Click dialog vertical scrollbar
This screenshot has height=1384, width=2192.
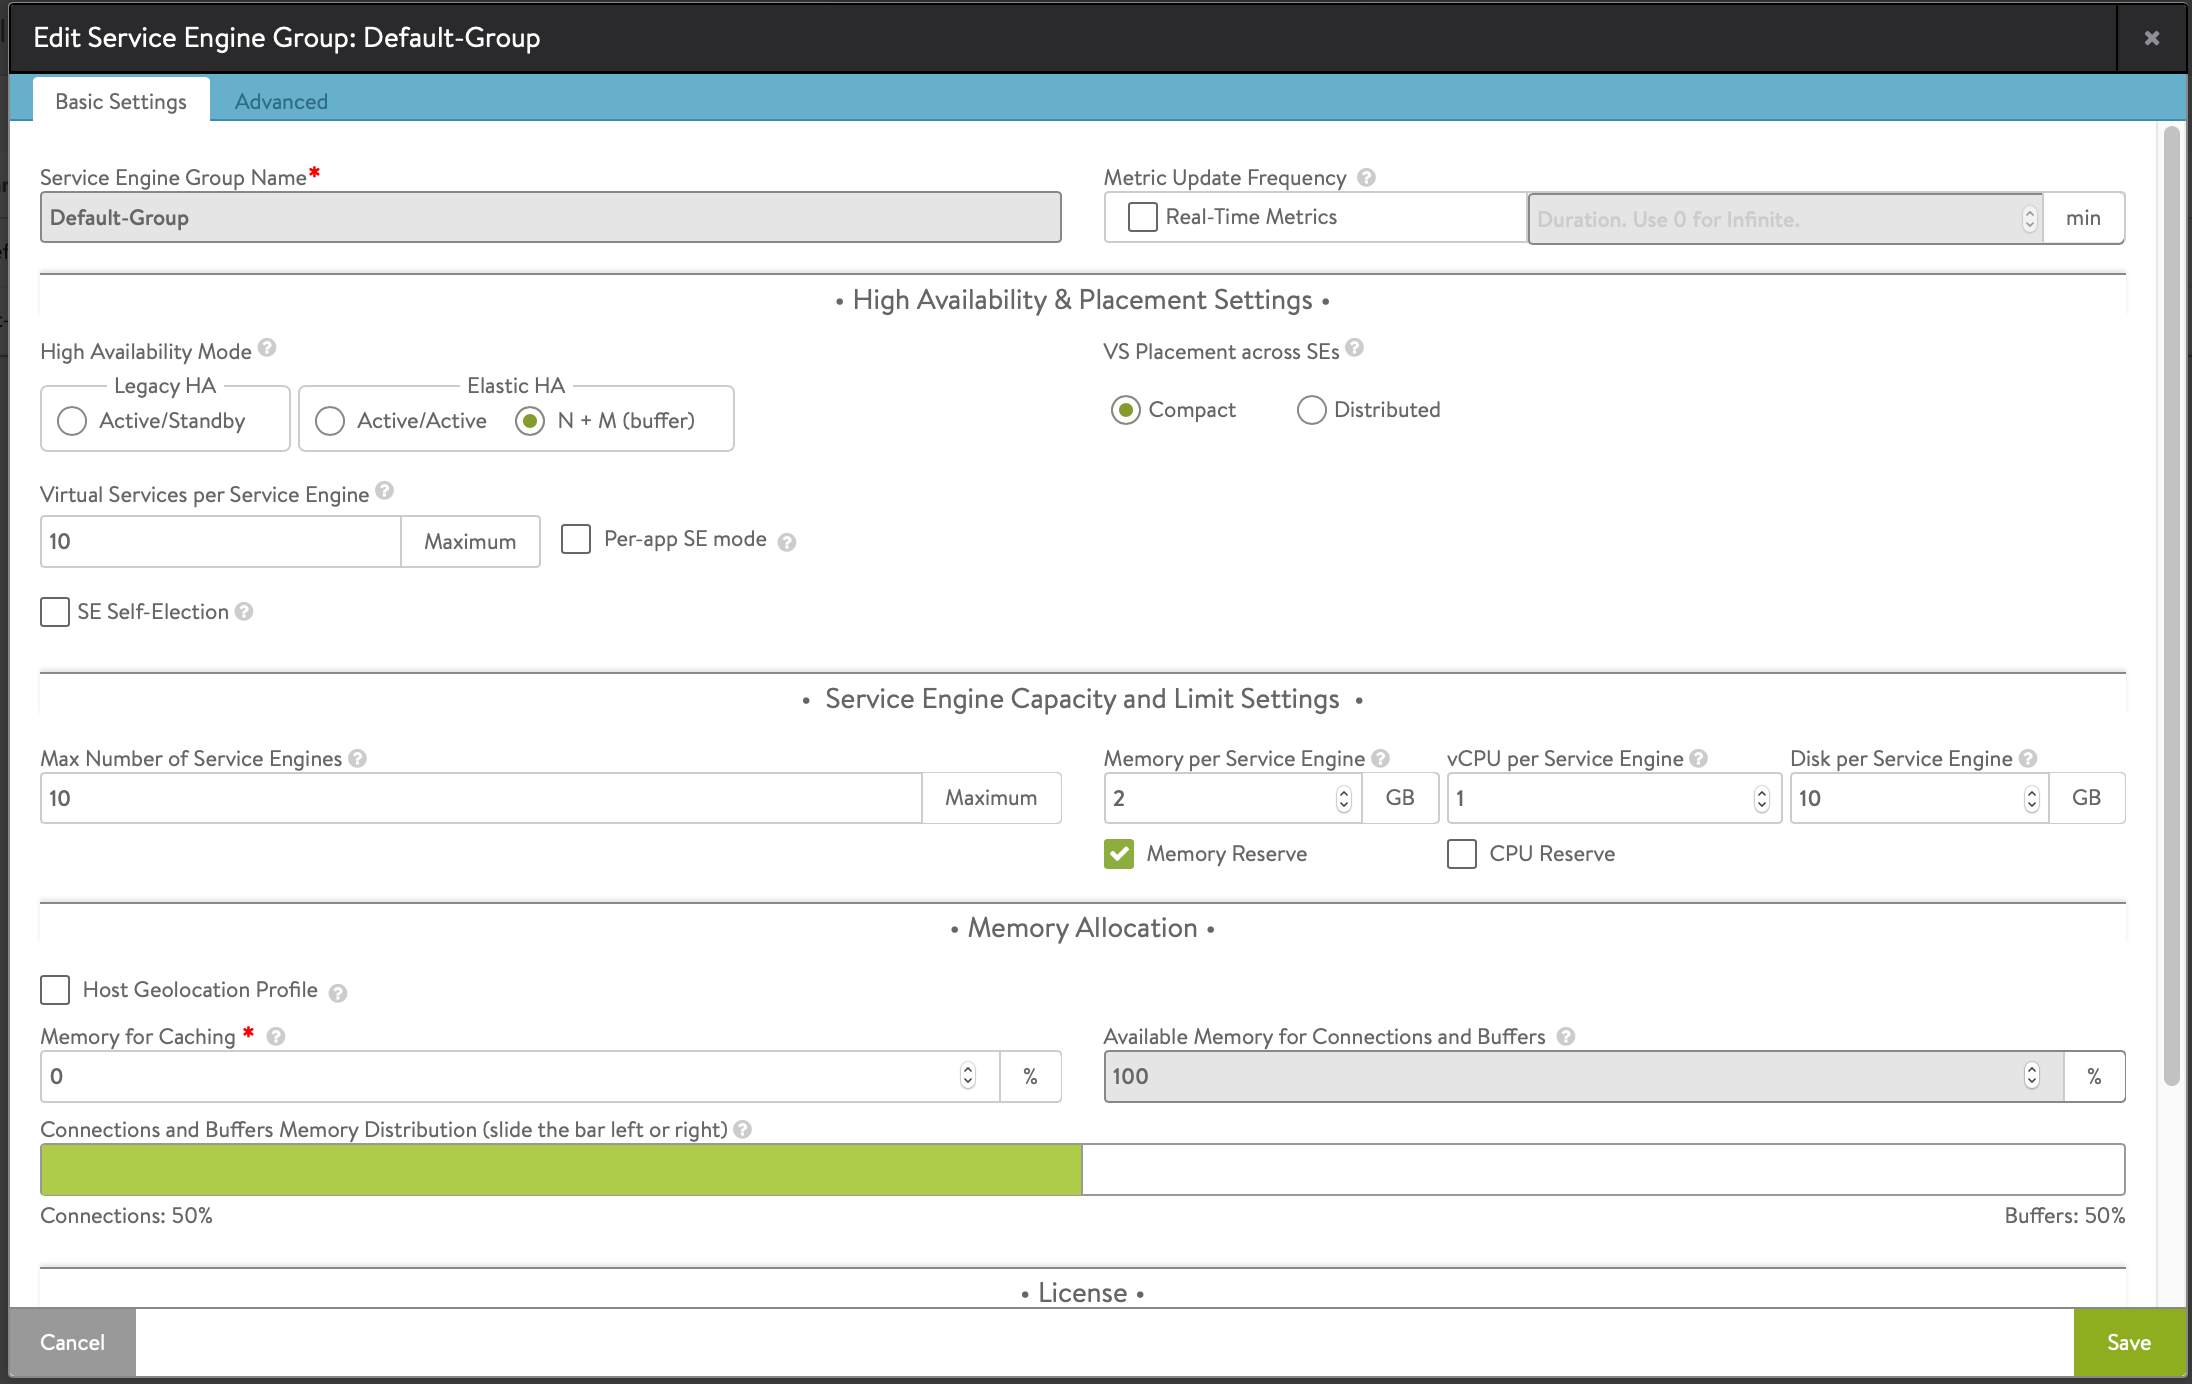(x=2171, y=605)
